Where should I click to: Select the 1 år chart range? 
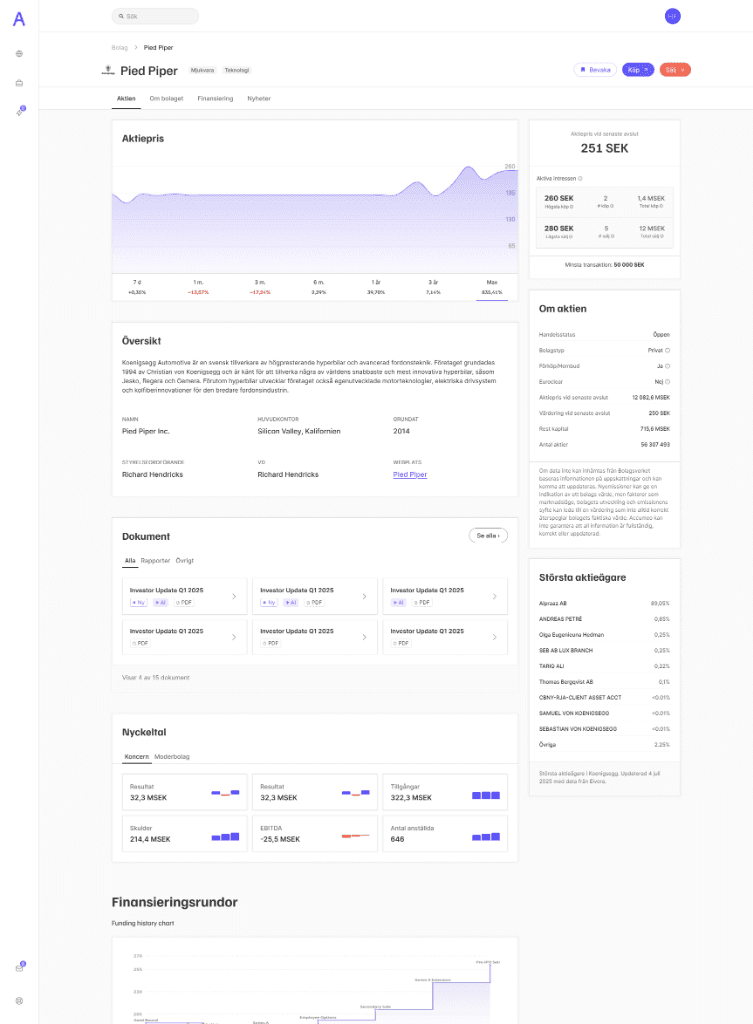coord(376,287)
